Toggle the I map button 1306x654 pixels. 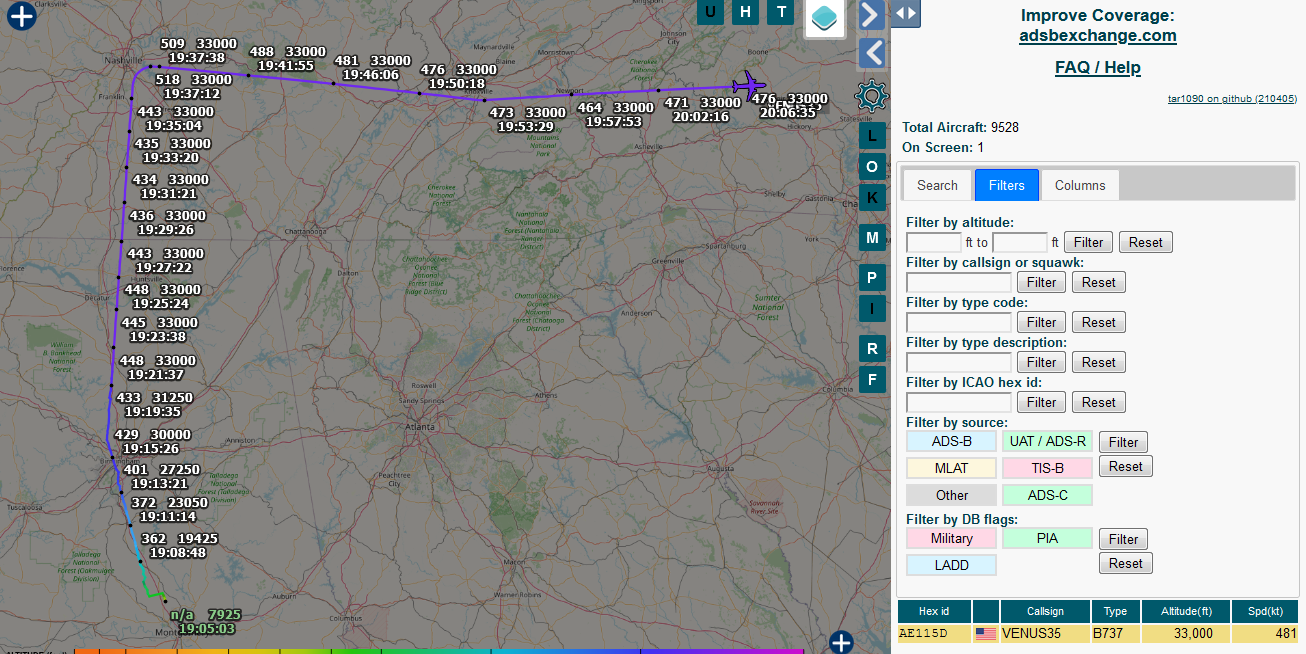[872, 309]
